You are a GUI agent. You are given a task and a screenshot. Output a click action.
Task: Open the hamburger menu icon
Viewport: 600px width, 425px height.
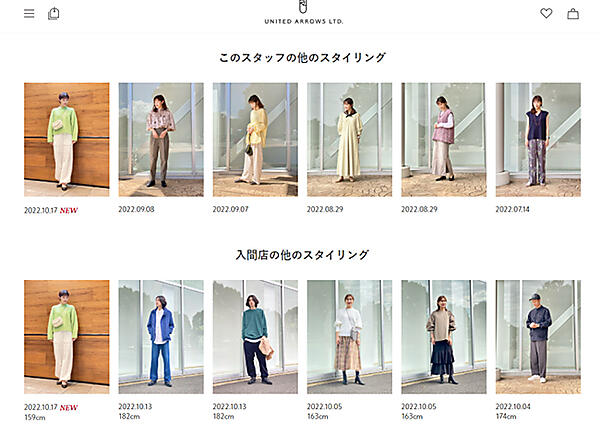tap(29, 13)
